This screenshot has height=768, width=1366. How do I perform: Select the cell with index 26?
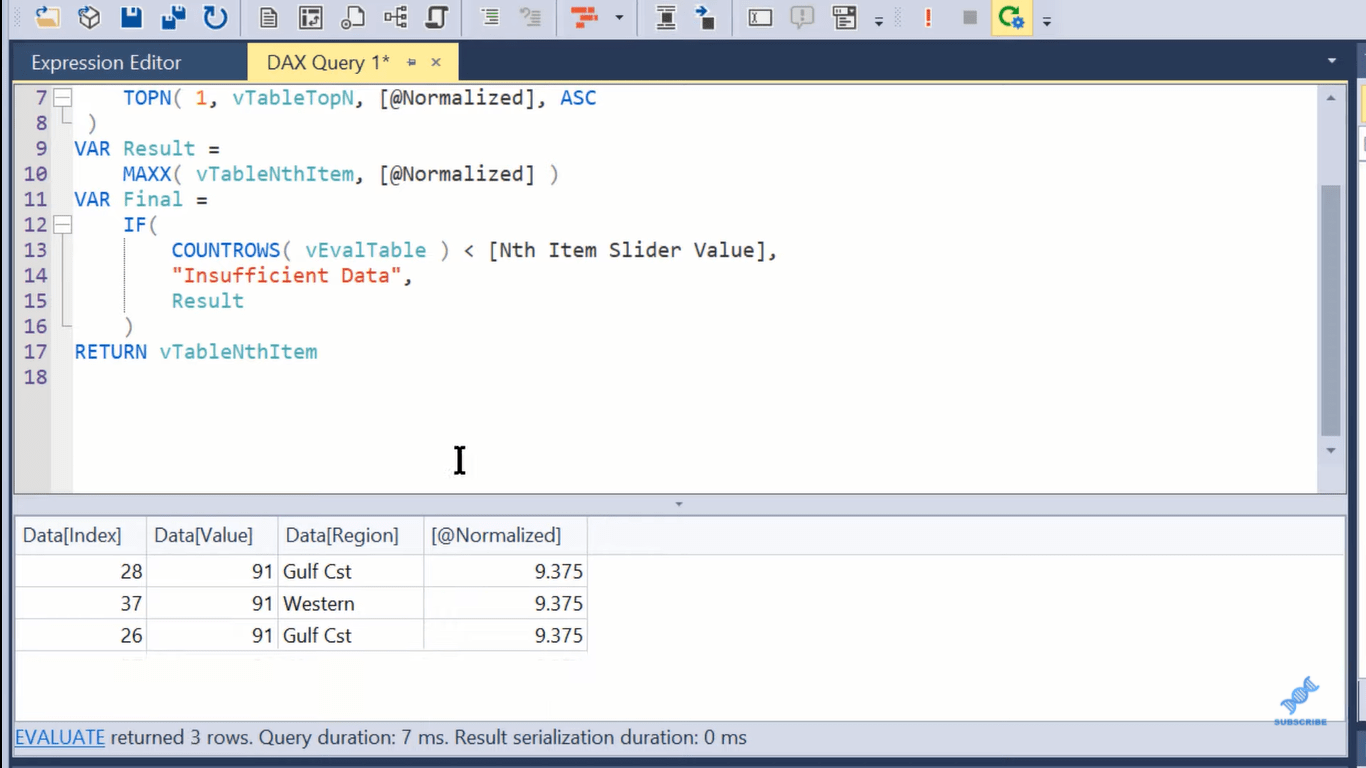(81, 636)
